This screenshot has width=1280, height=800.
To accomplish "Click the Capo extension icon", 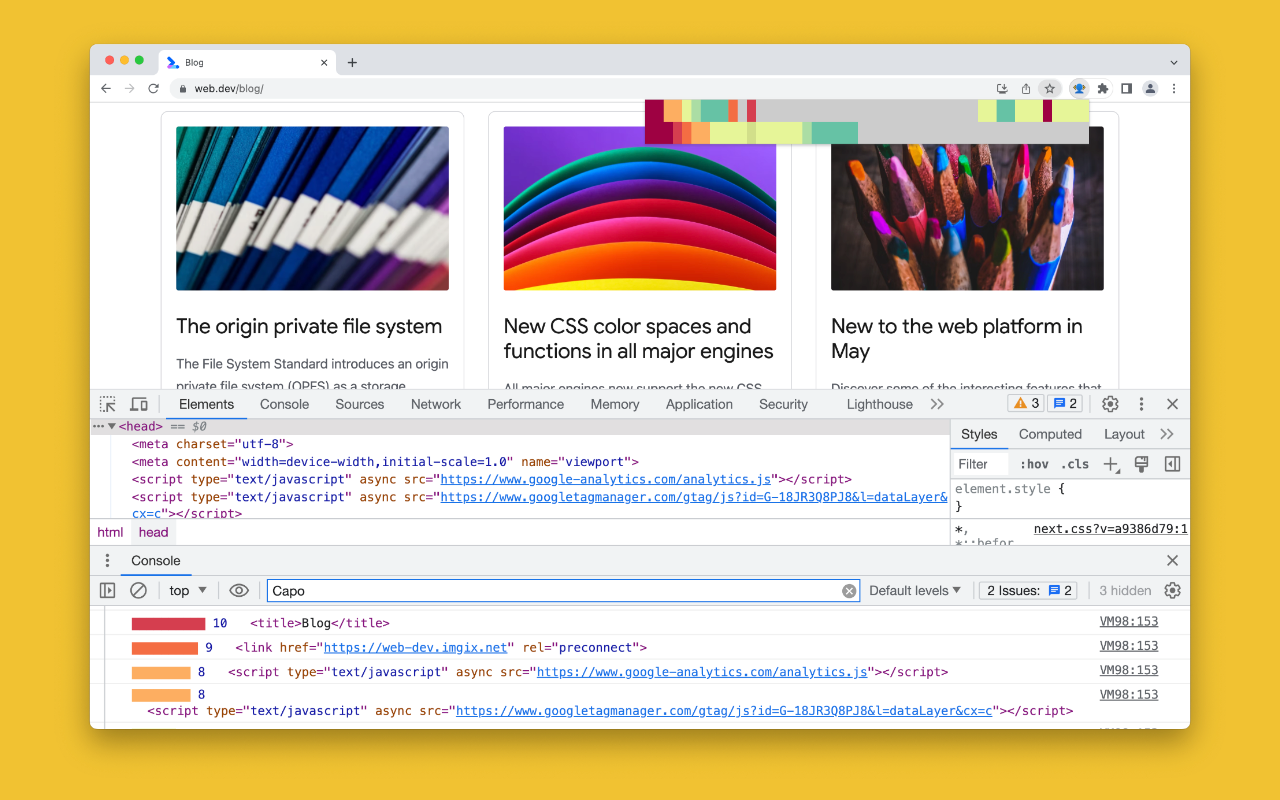I will pyautogui.click(x=1079, y=88).
